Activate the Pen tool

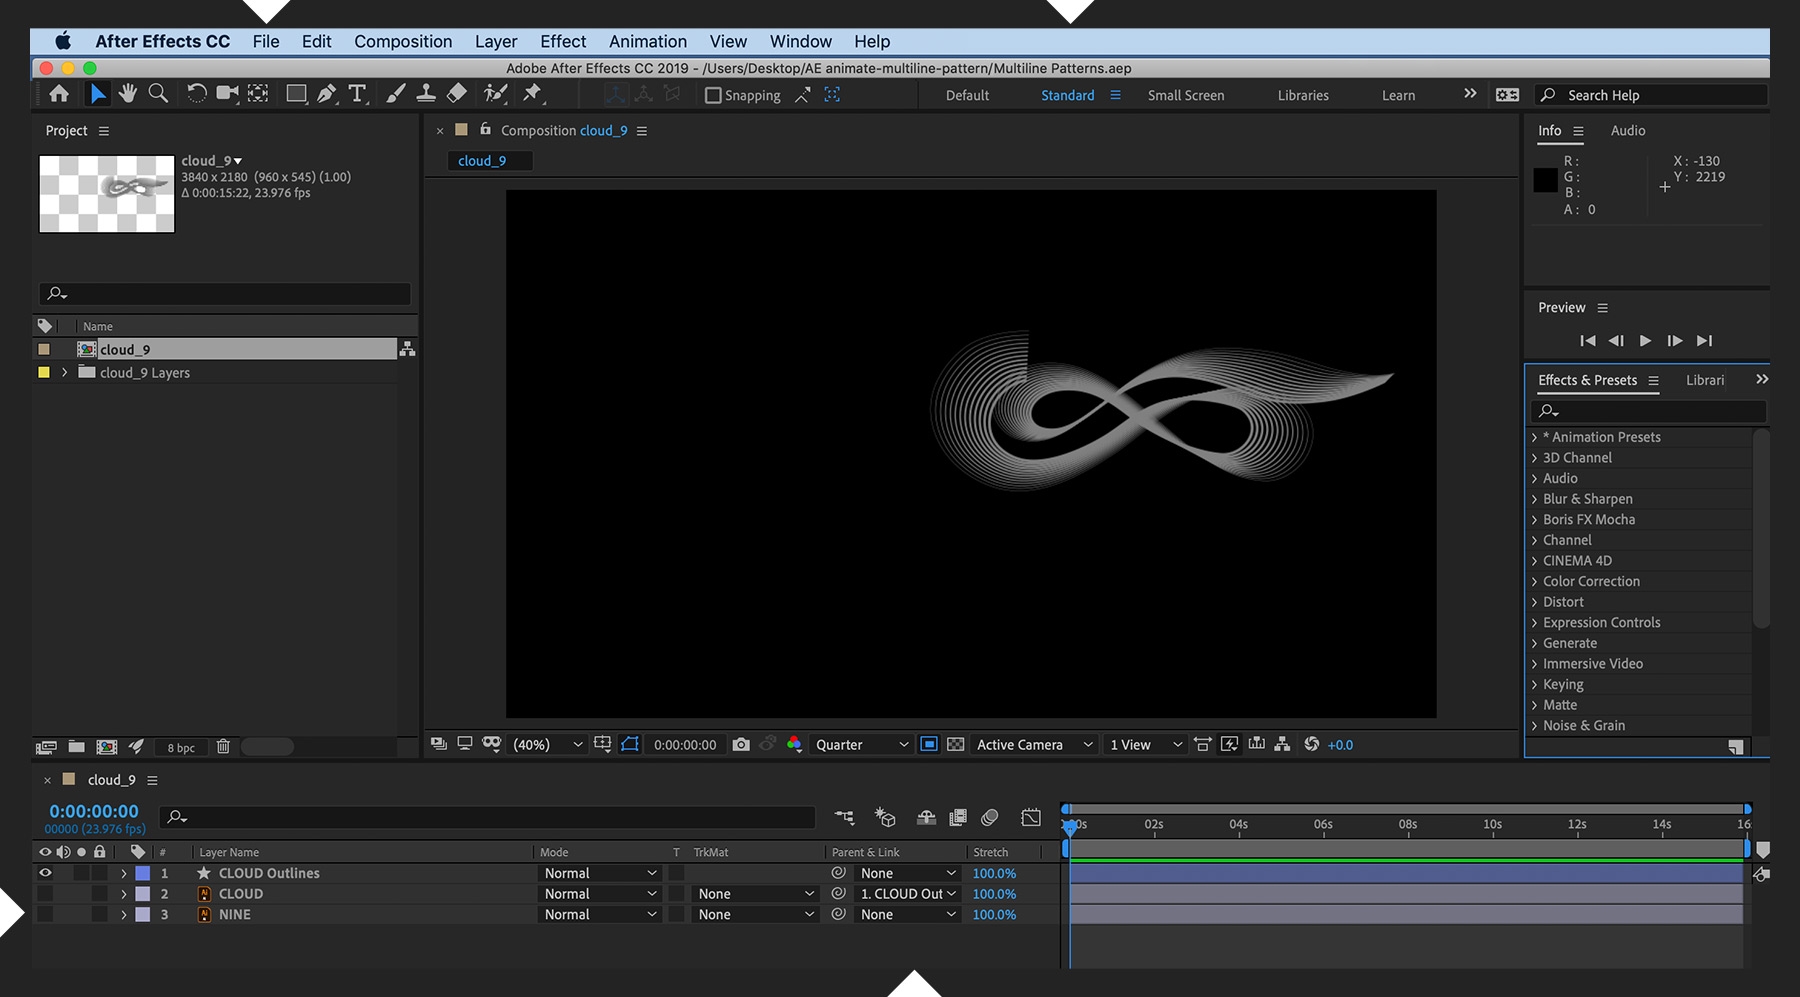(x=327, y=93)
